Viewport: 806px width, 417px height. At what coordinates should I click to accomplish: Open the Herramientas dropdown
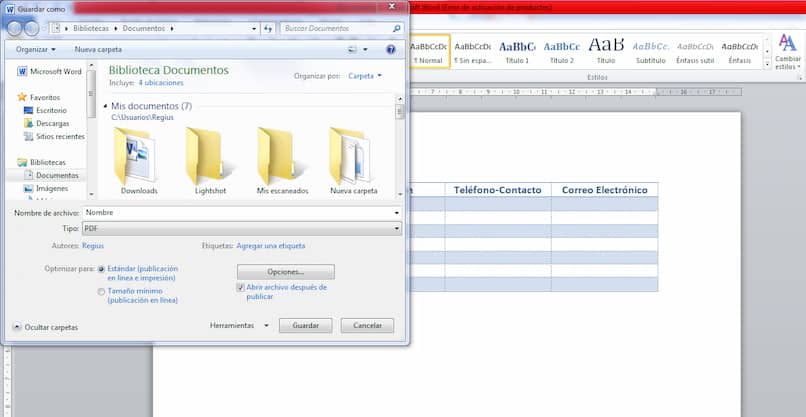(x=239, y=325)
